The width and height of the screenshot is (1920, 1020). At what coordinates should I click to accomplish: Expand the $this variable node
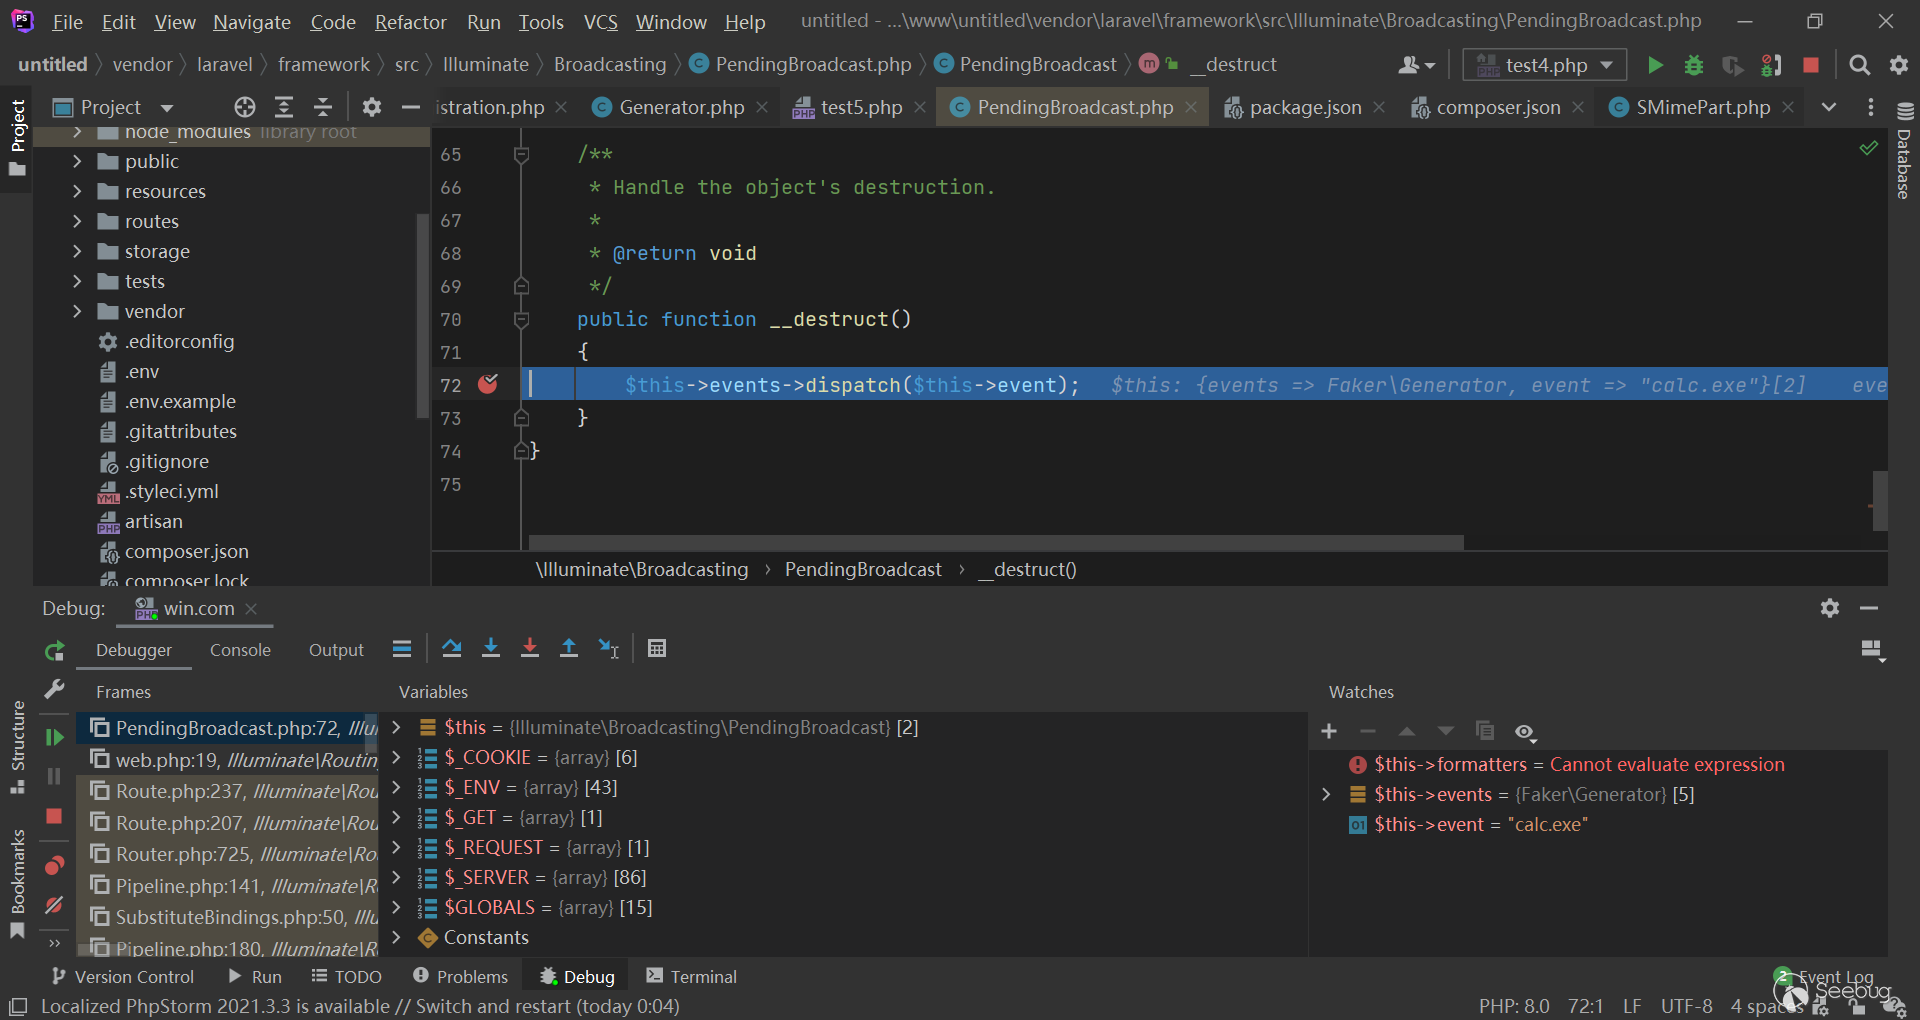[x=396, y=727]
